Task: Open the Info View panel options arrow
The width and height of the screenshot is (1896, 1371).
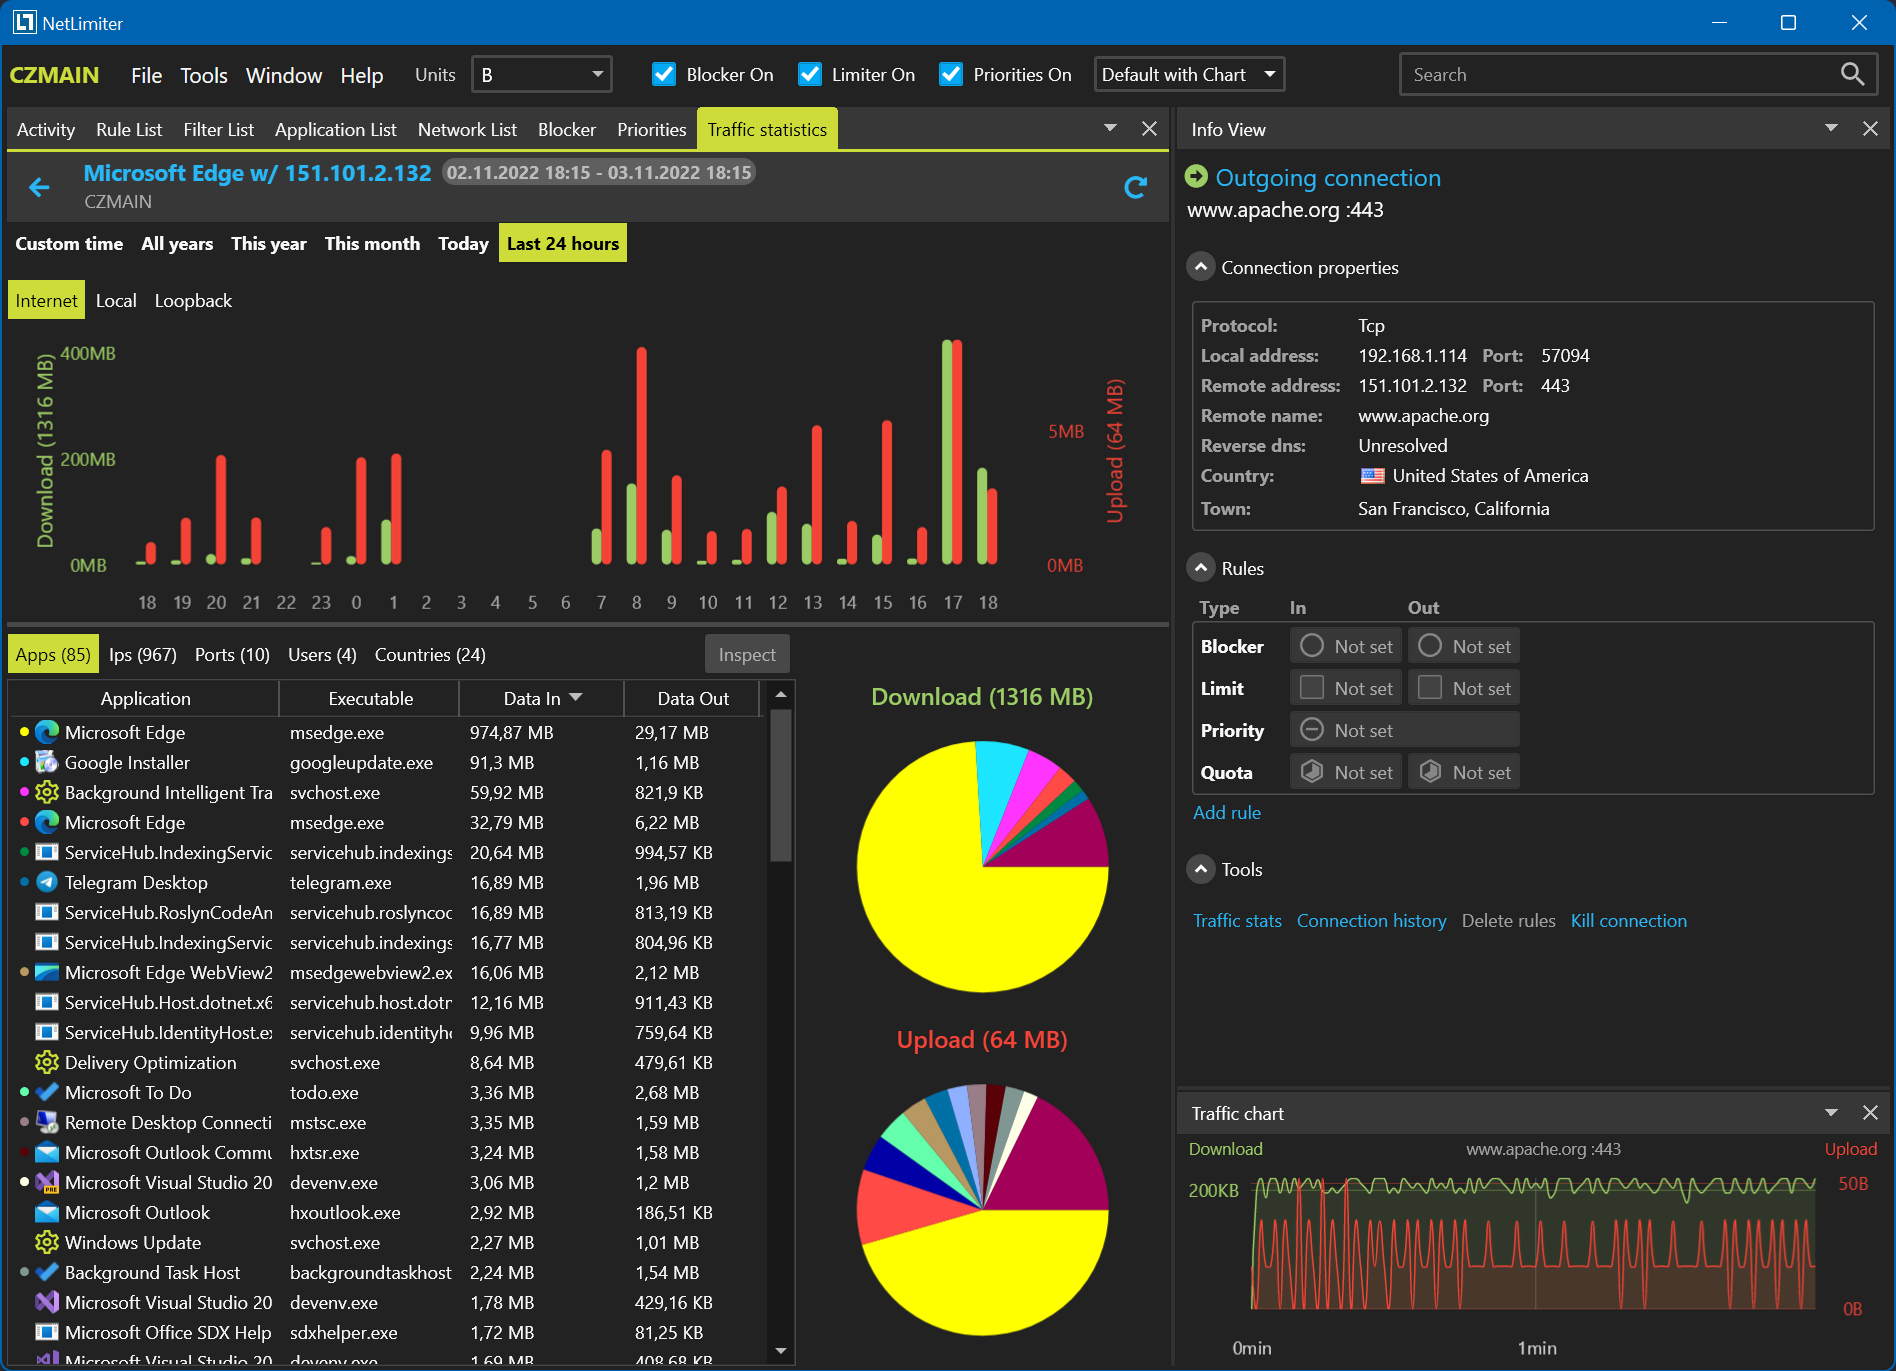Action: (x=1831, y=128)
